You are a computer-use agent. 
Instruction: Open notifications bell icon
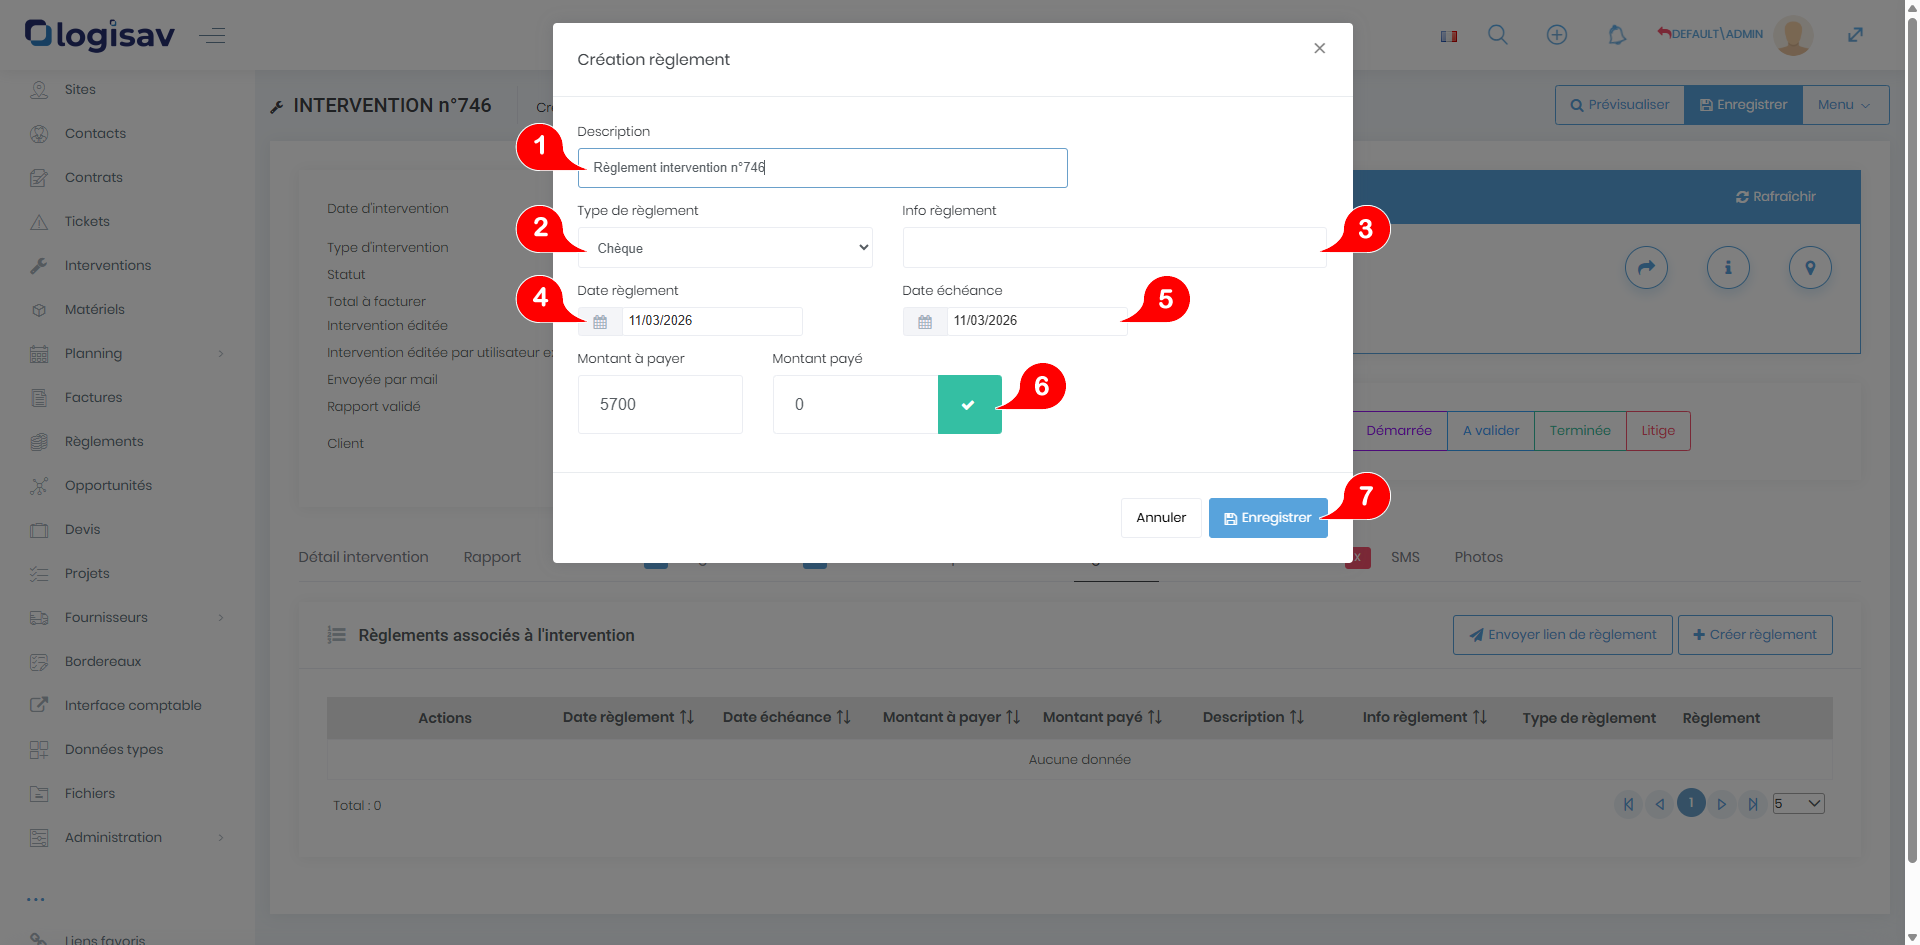[1616, 35]
